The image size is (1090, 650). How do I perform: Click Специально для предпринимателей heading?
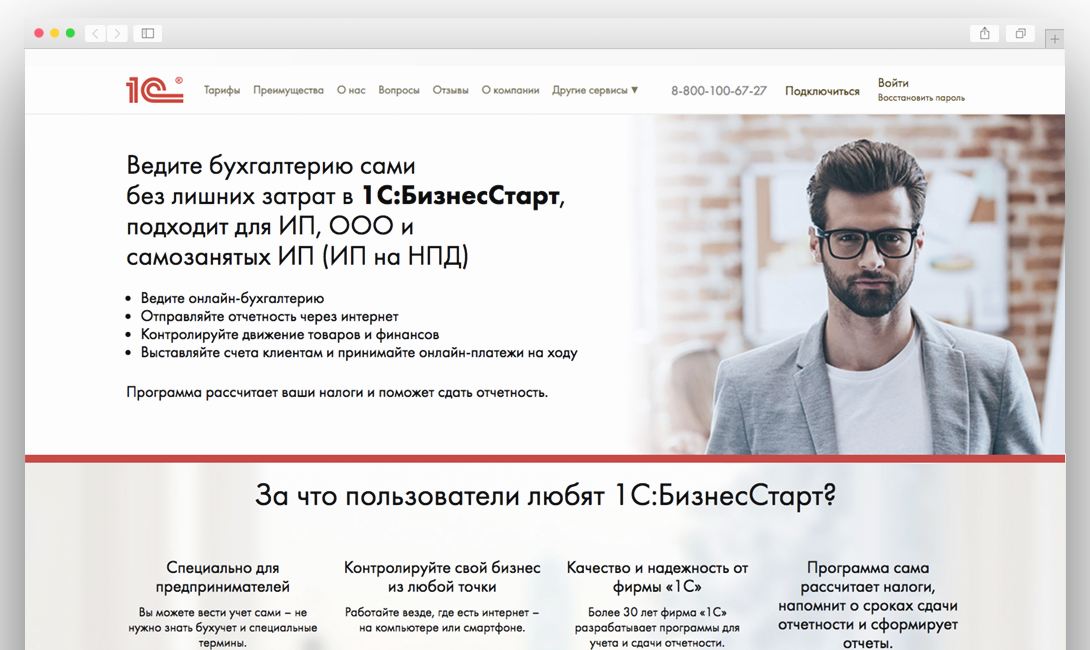pos(222,577)
